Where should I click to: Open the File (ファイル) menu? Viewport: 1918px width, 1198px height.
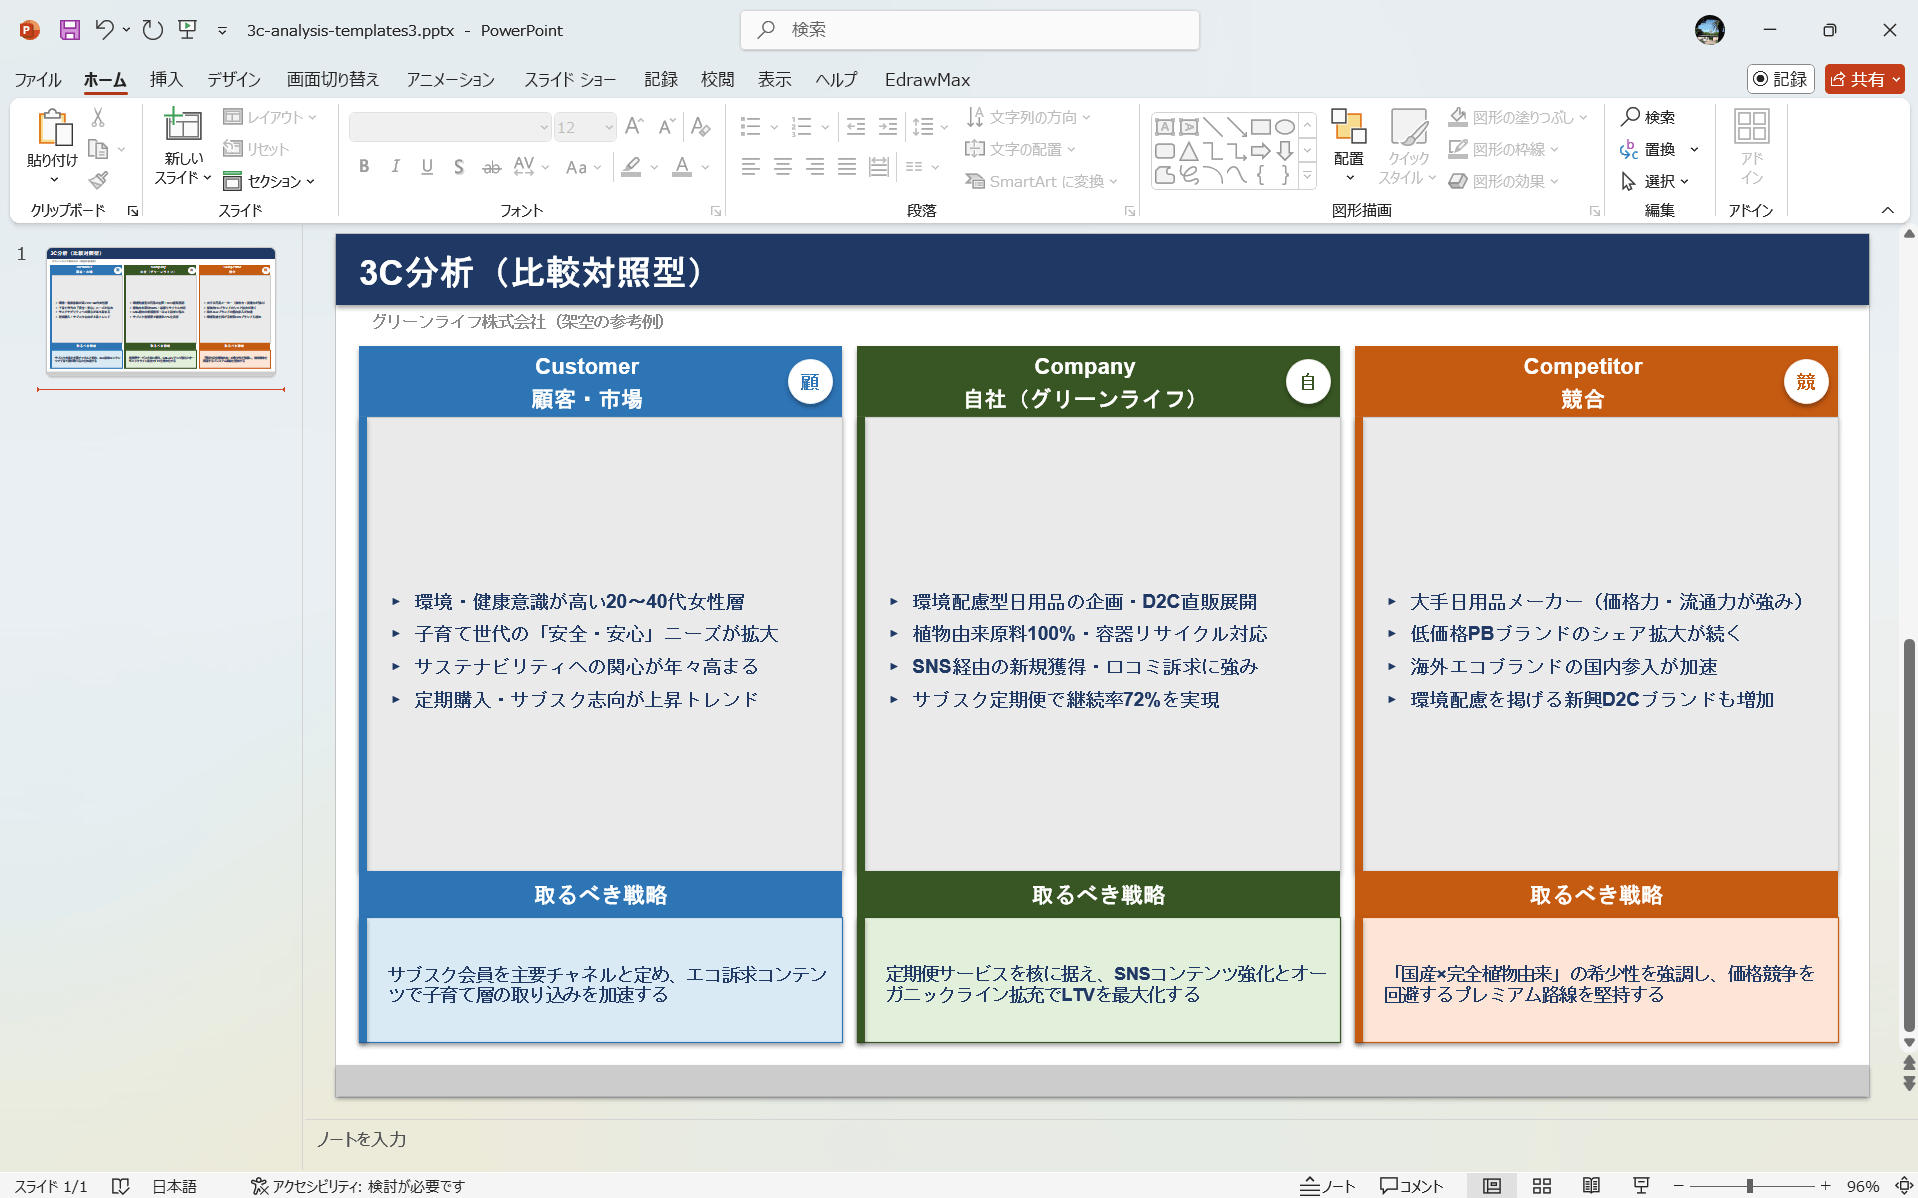point(38,79)
